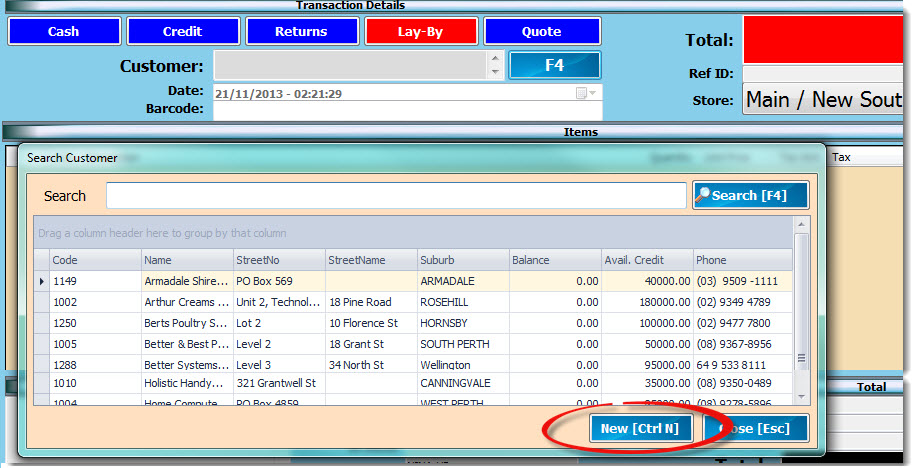
Task: Open the Date calendar dropdown
Action: click(x=586, y=93)
